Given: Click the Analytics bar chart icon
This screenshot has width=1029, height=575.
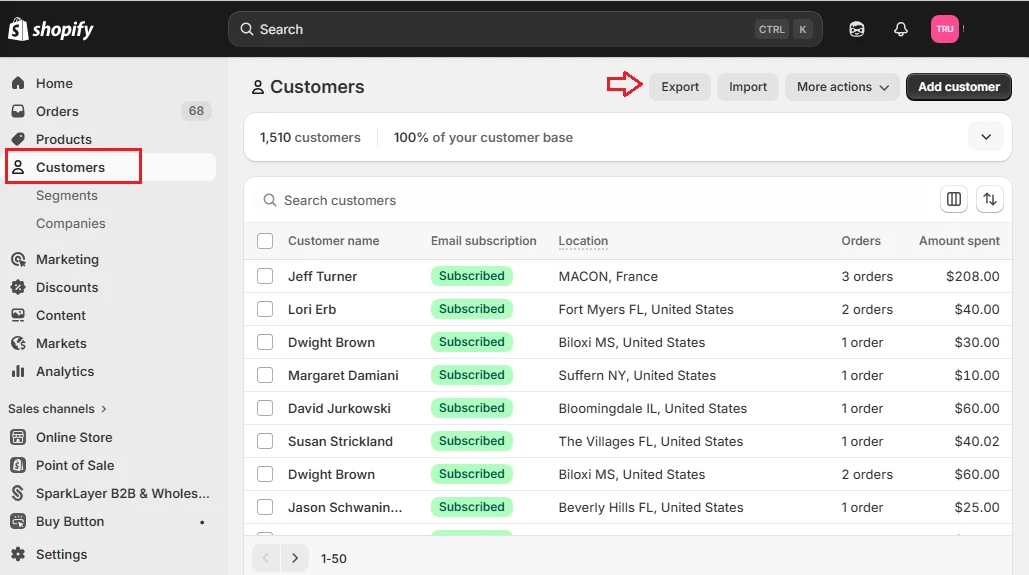Looking at the screenshot, I should tap(18, 372).
